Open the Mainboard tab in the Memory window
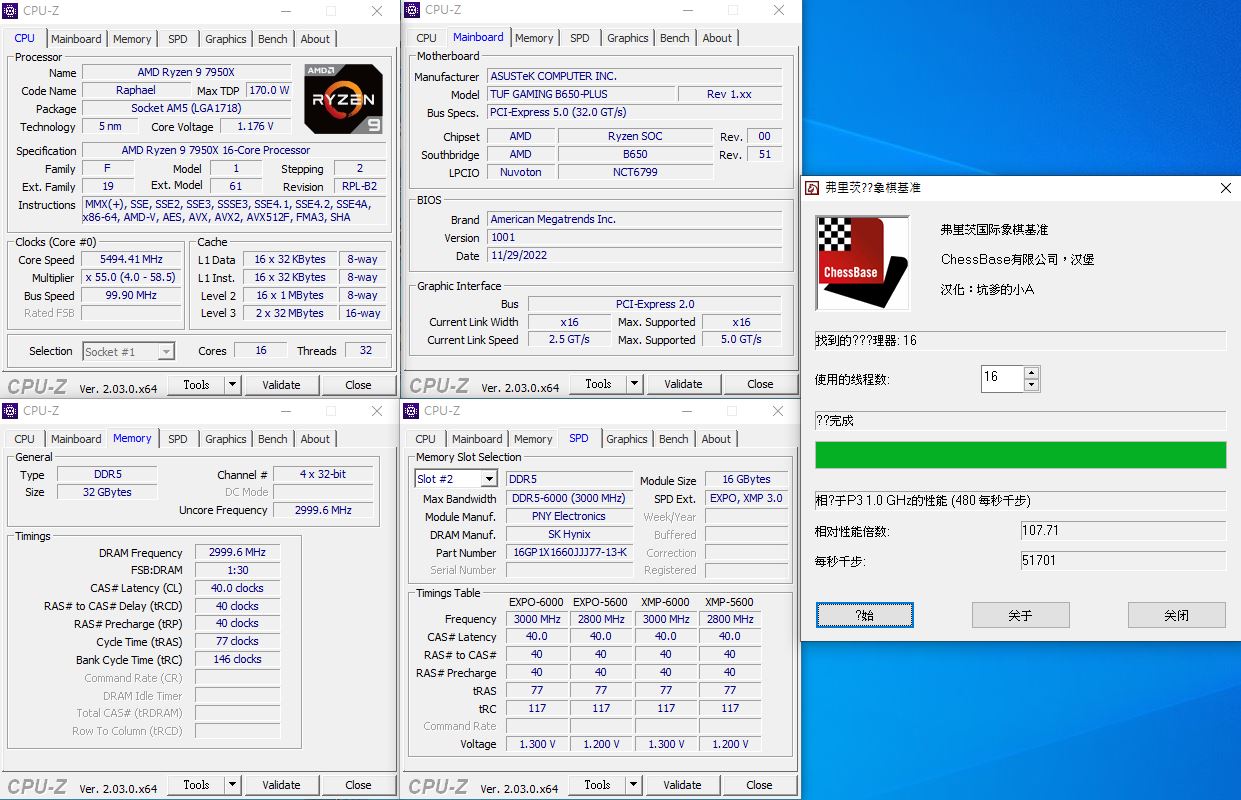Viewport: 1241px width, 800px height. tap(76, 439)
